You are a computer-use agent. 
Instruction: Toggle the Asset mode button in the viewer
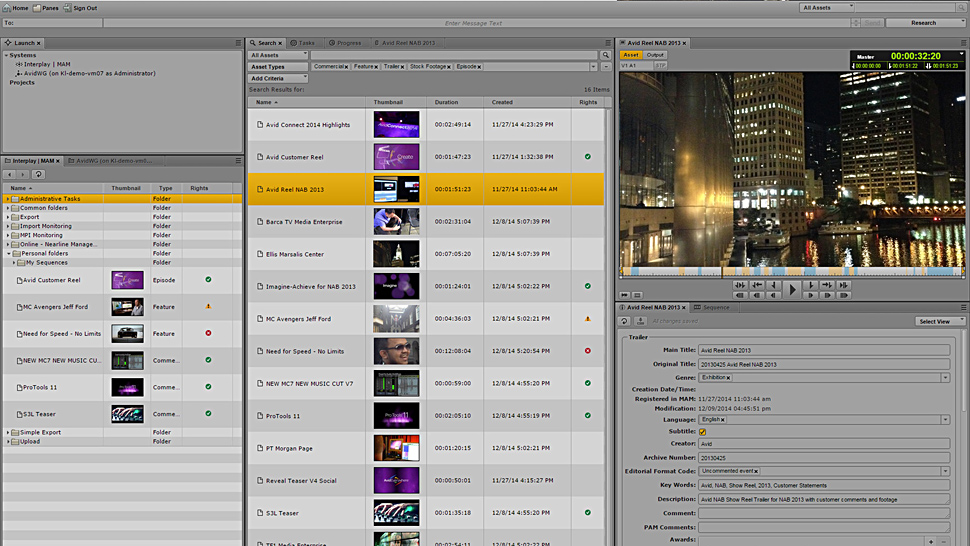(x=631, y=55)
